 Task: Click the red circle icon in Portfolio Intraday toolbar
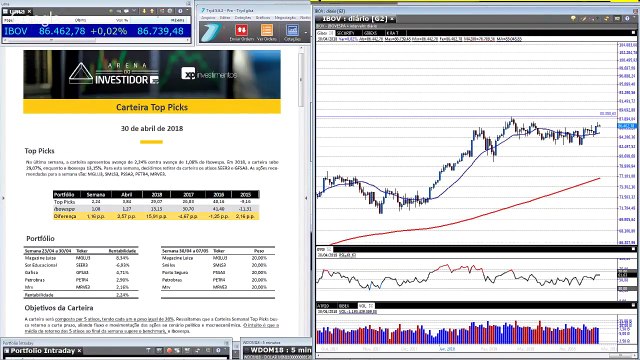[x=170, y=351]
